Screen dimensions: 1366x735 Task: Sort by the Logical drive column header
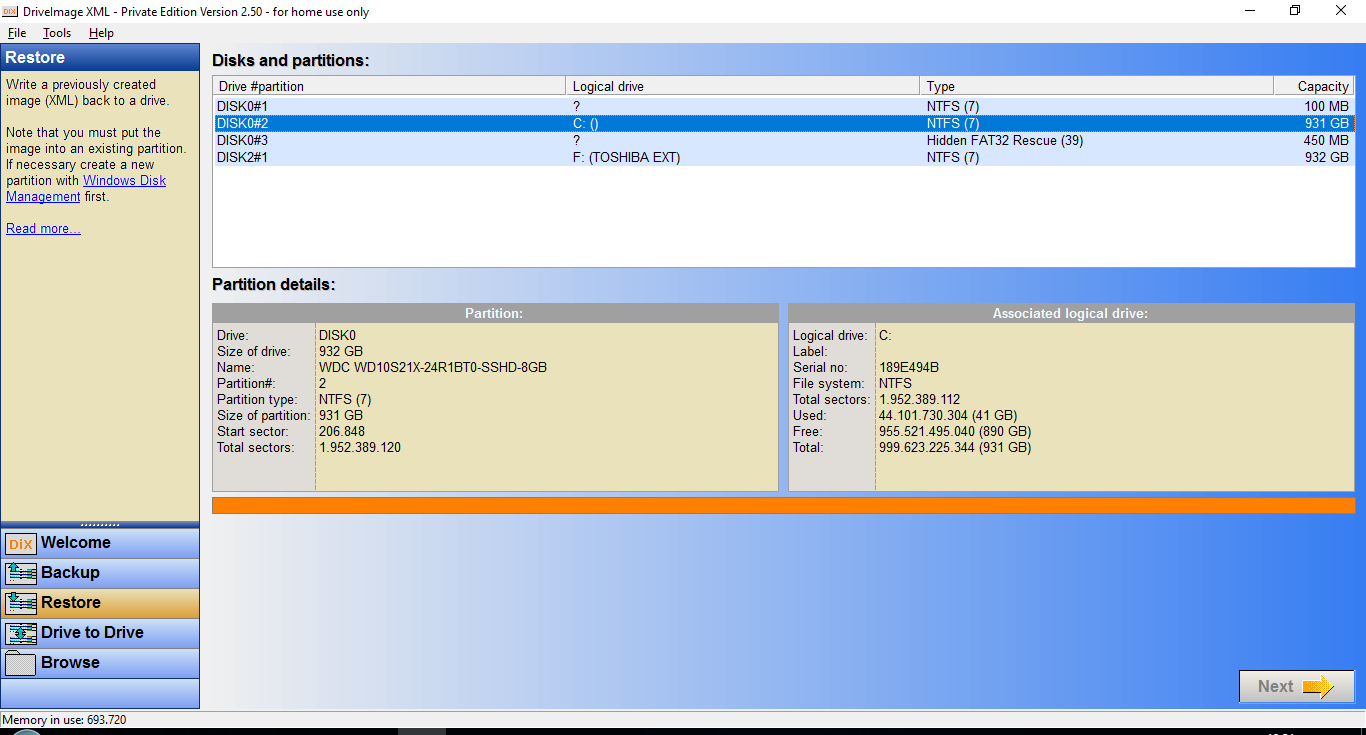click(743, 87)
